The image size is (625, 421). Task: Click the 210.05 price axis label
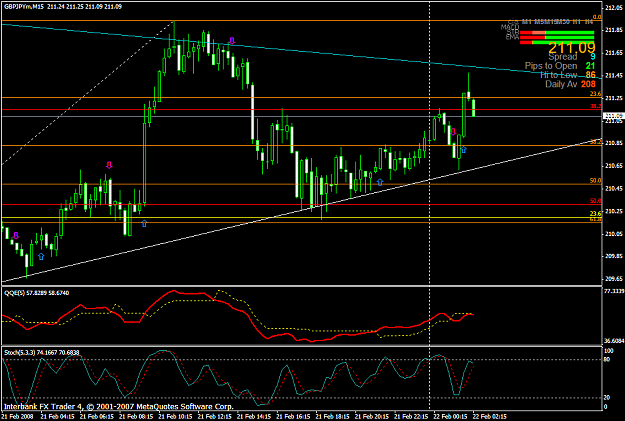(614, 234)
